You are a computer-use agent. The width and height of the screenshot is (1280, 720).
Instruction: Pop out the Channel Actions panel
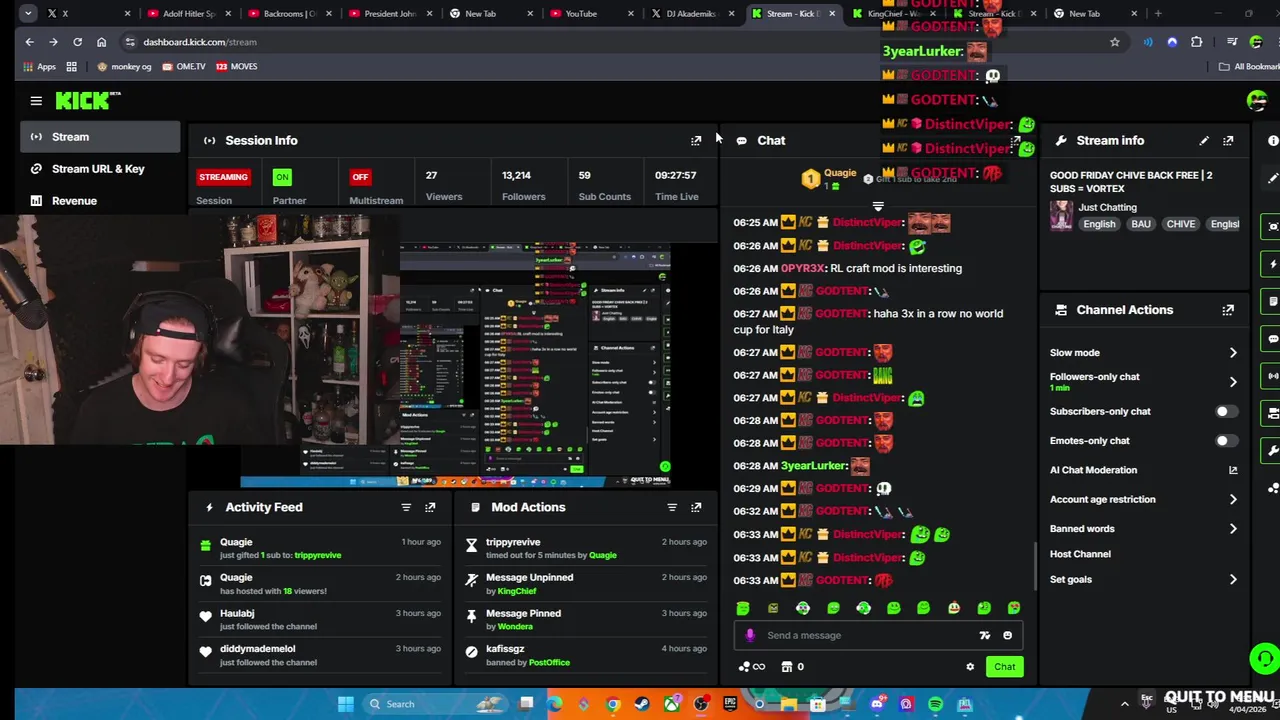(1228, 310)
